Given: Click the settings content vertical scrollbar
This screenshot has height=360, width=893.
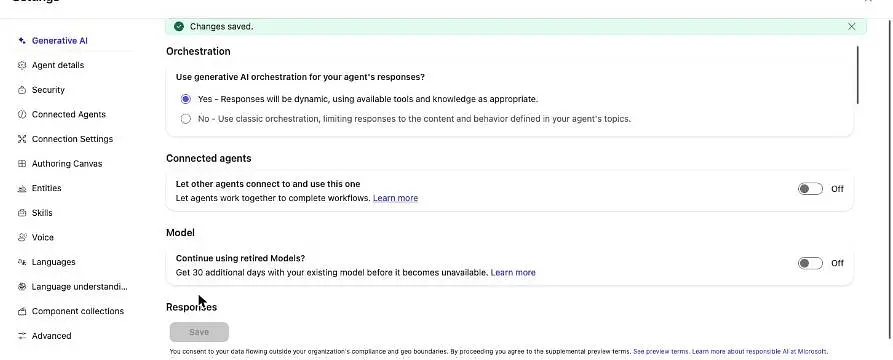Looking at the screenshot, I should pyautogui.click(x=858, y=75).
